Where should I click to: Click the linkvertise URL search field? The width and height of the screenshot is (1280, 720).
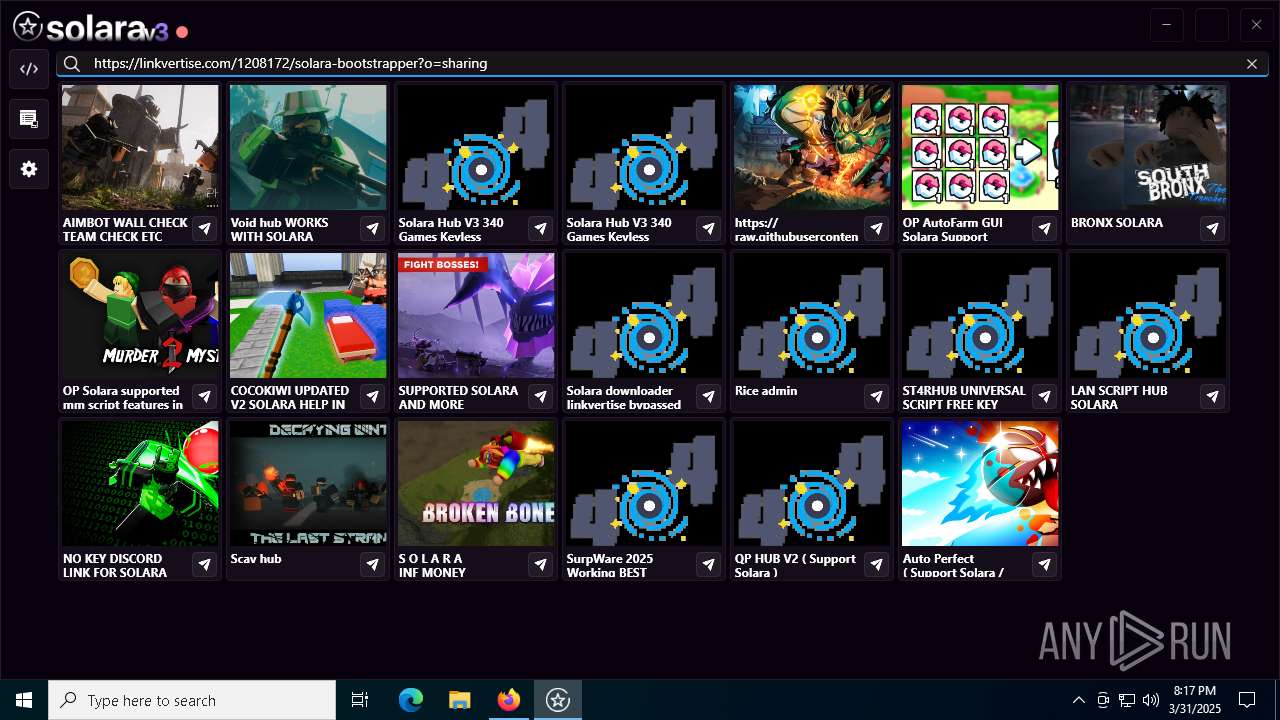click(x=662, y=64)
